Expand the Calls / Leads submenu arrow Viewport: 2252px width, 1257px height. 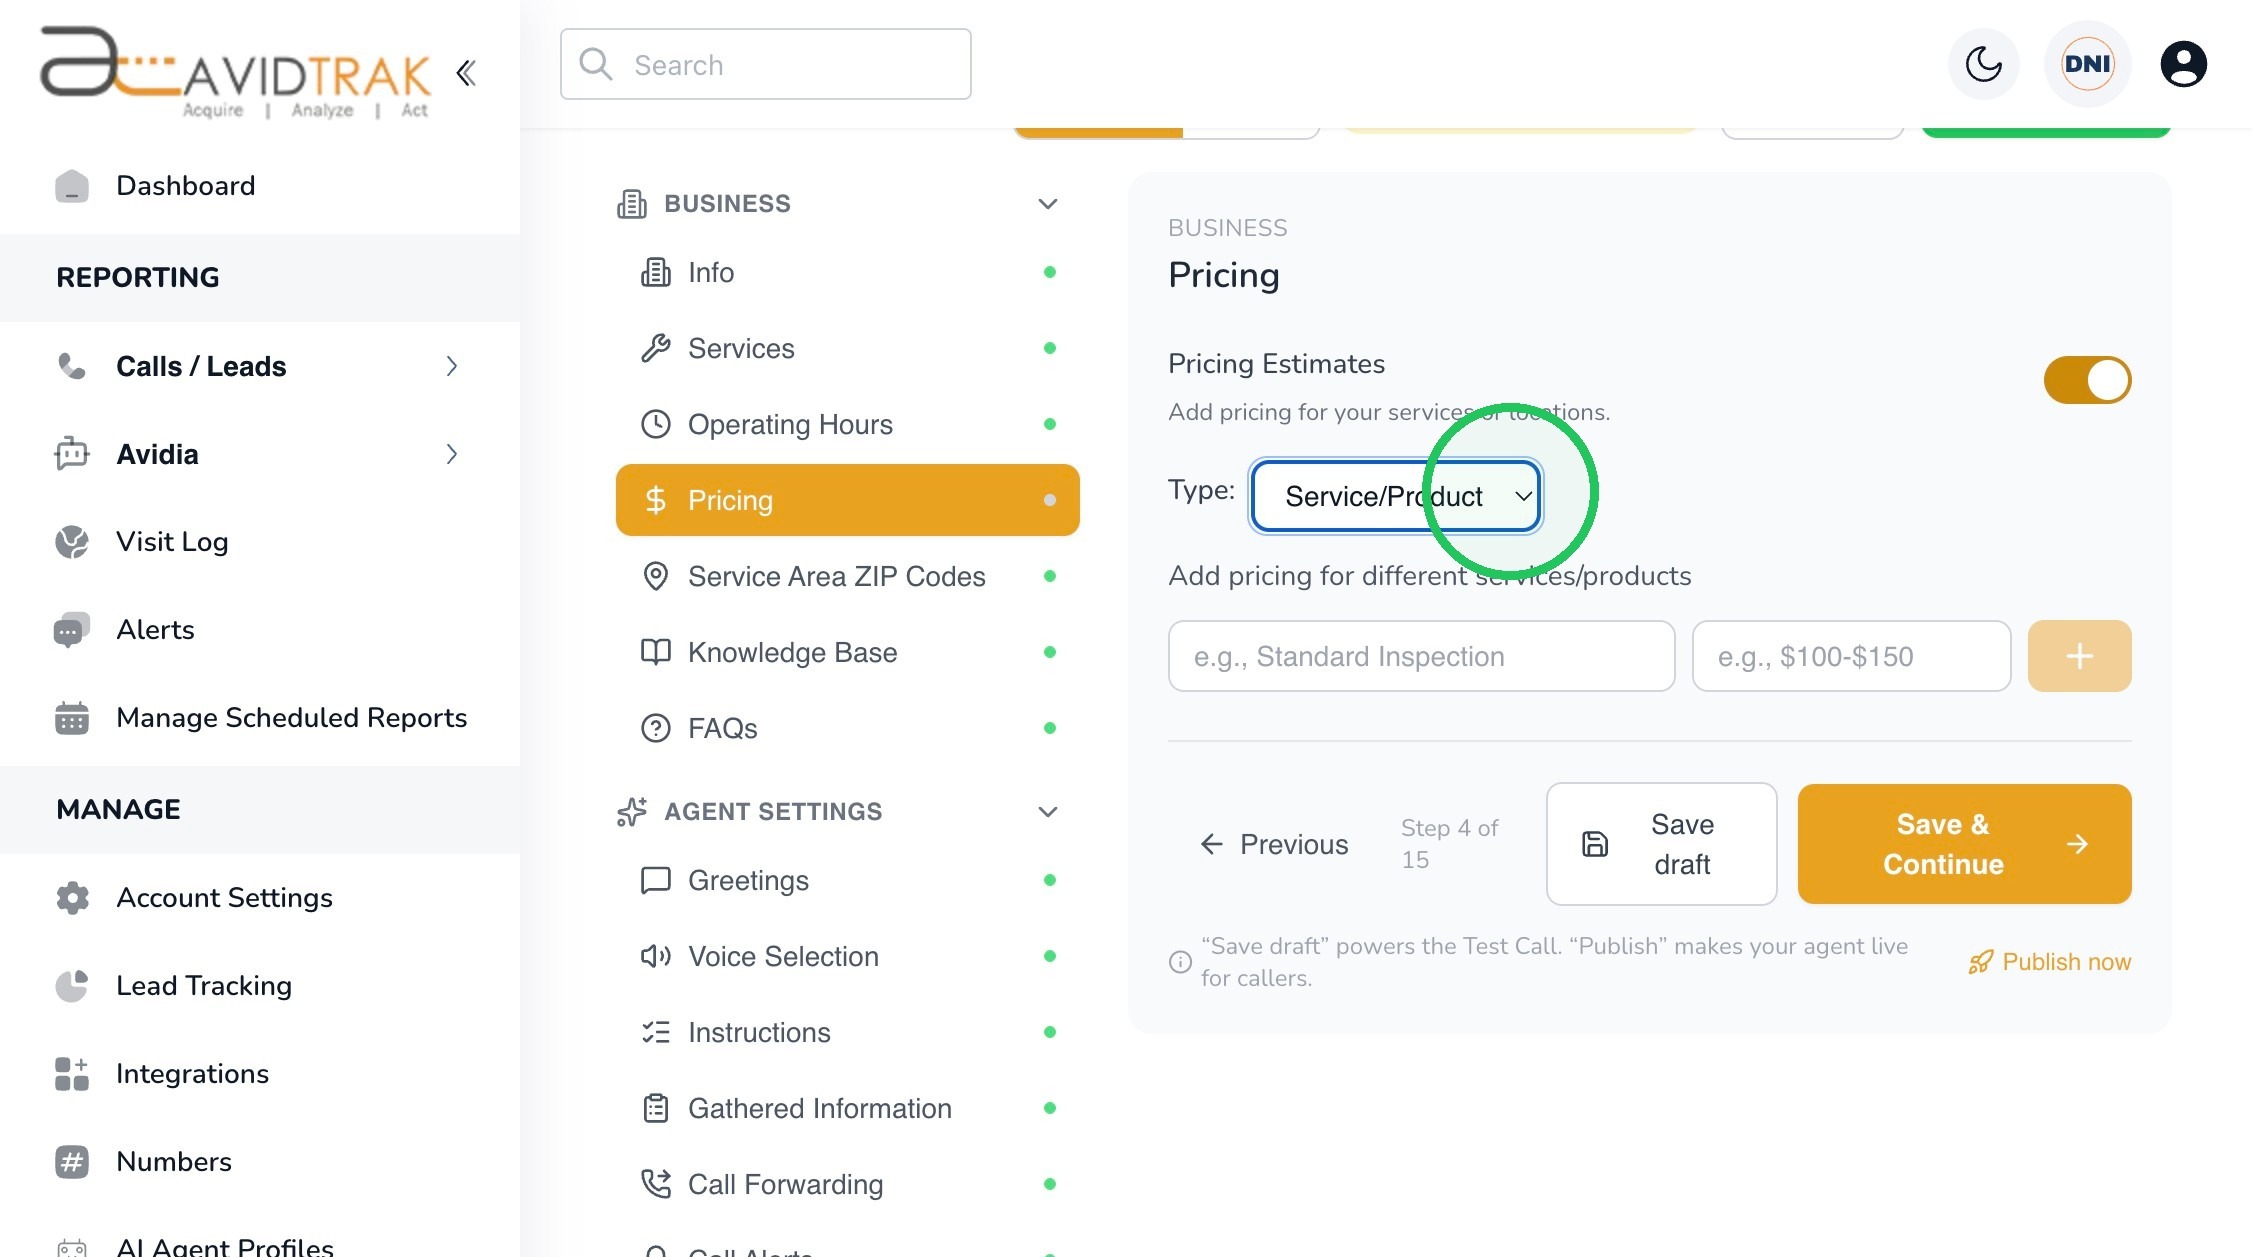tap(452, 366)
